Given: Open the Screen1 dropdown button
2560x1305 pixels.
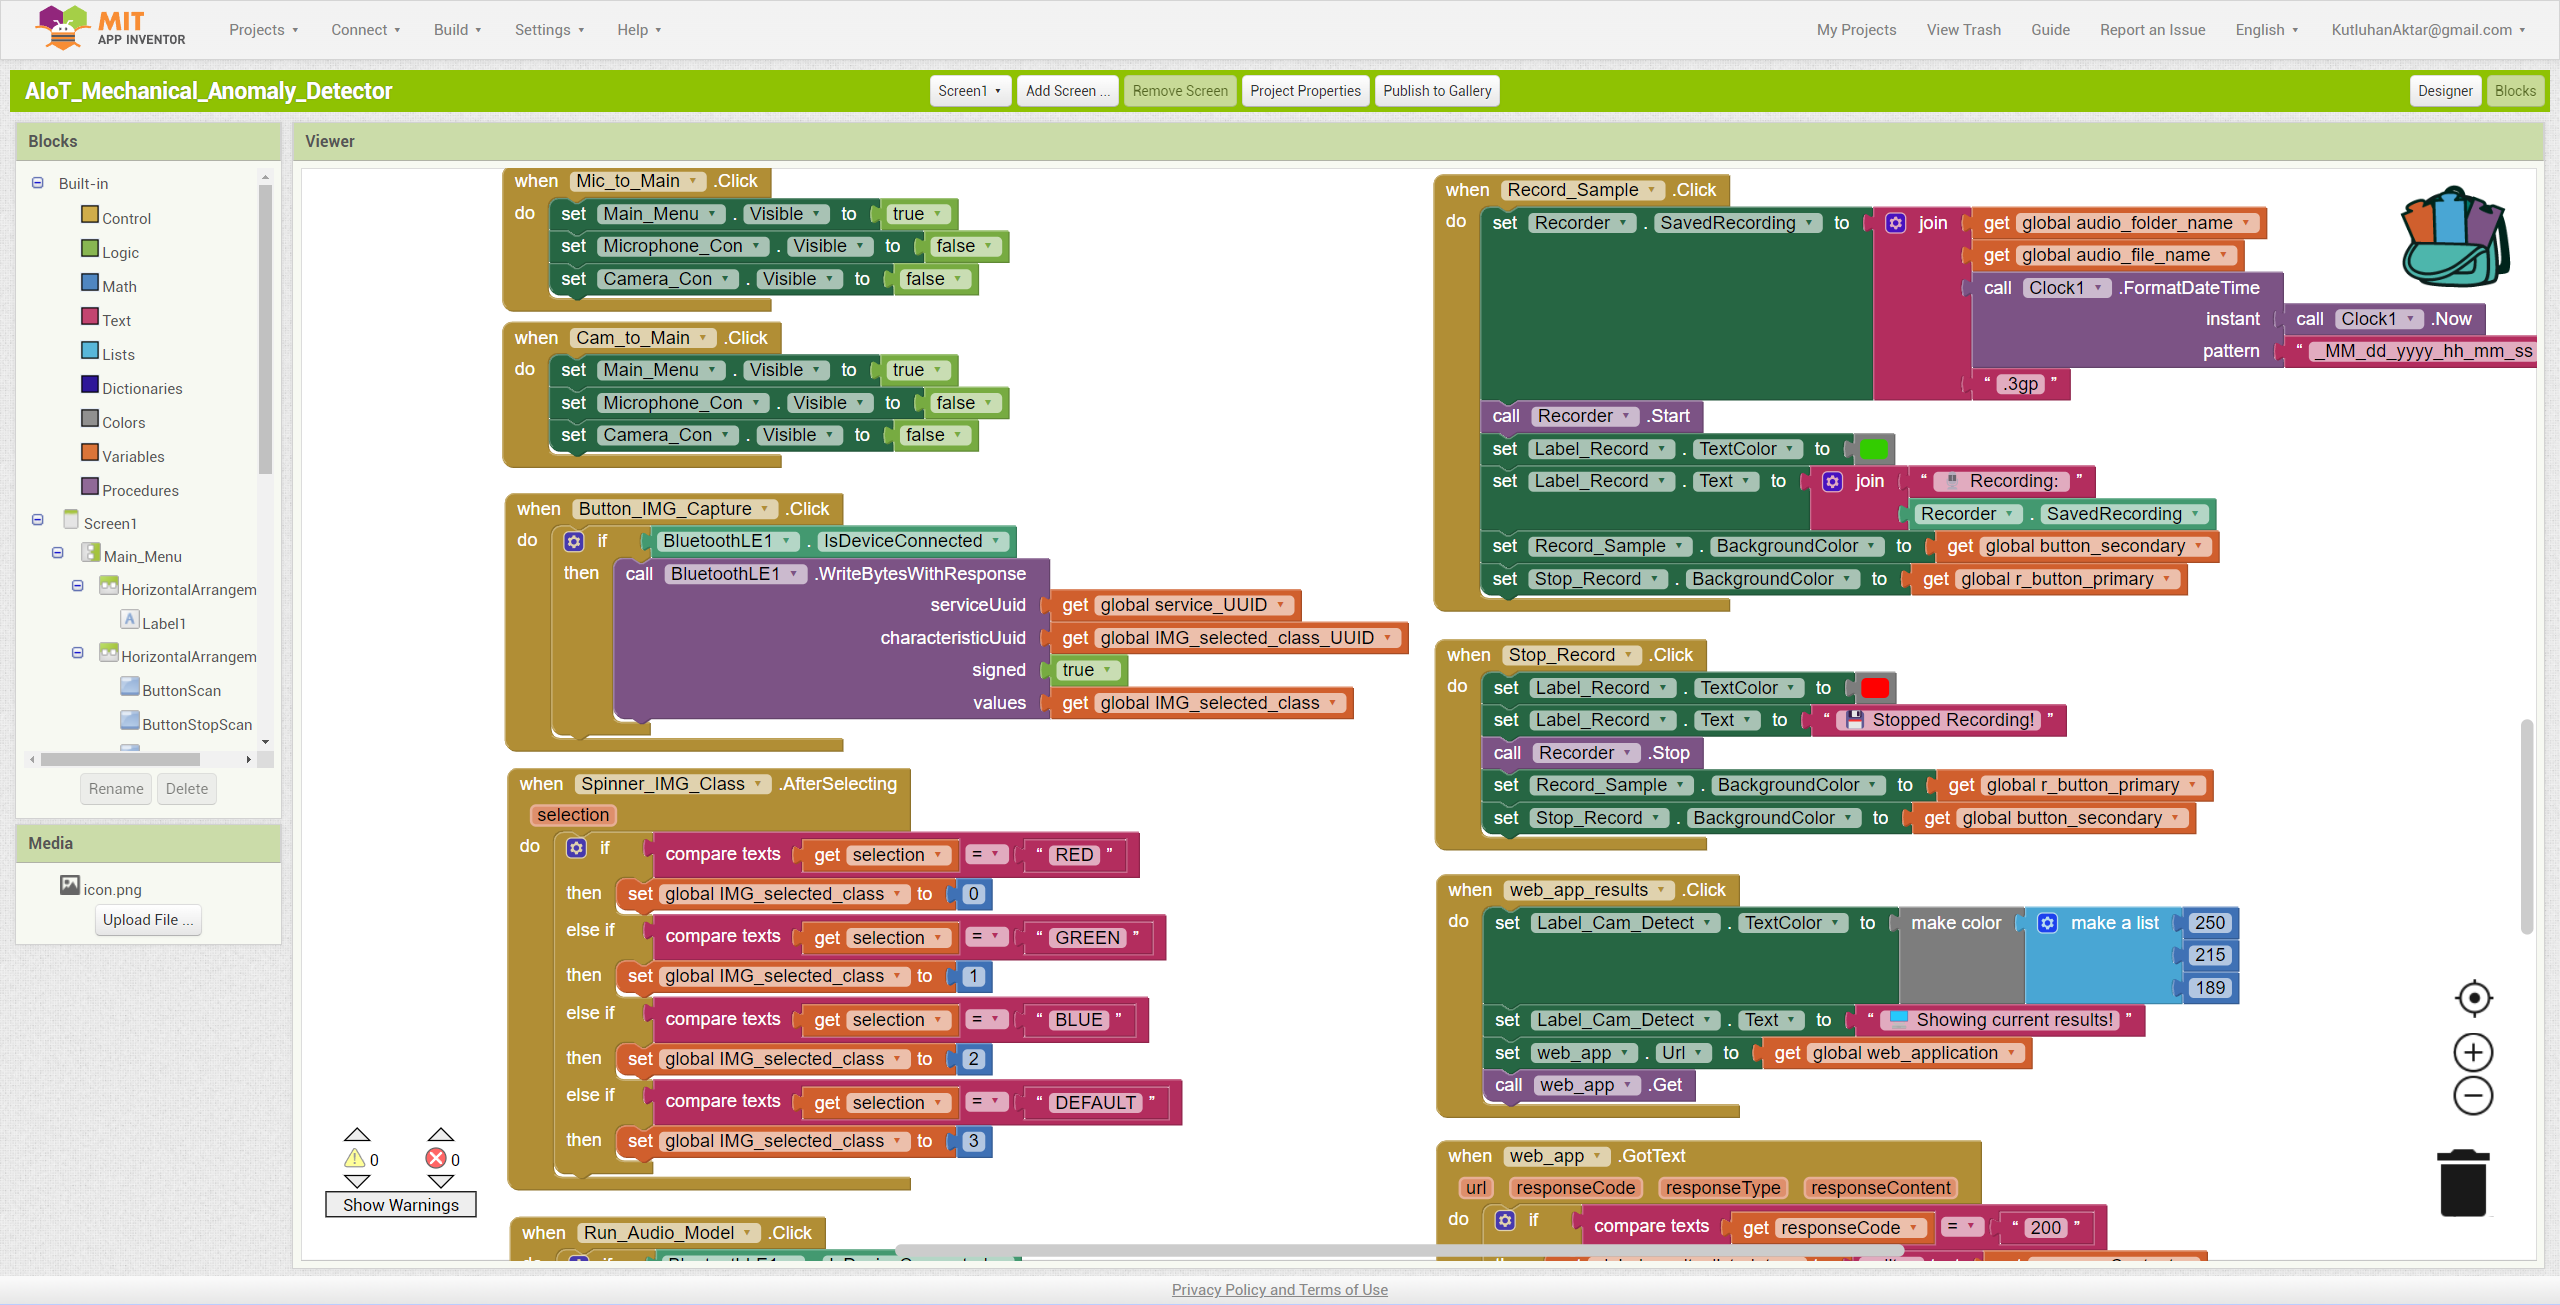Looking at the screenshot, I should [968, 91].
